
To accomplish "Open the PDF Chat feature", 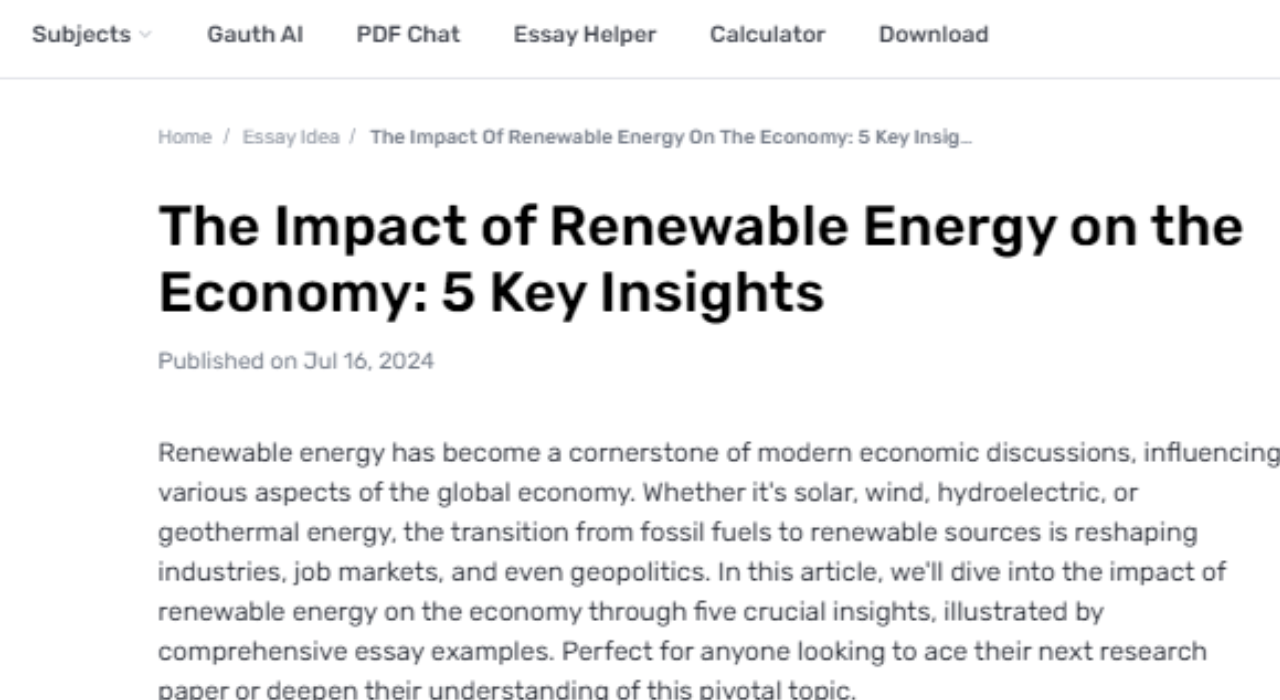I will click(x=407, y=35).
